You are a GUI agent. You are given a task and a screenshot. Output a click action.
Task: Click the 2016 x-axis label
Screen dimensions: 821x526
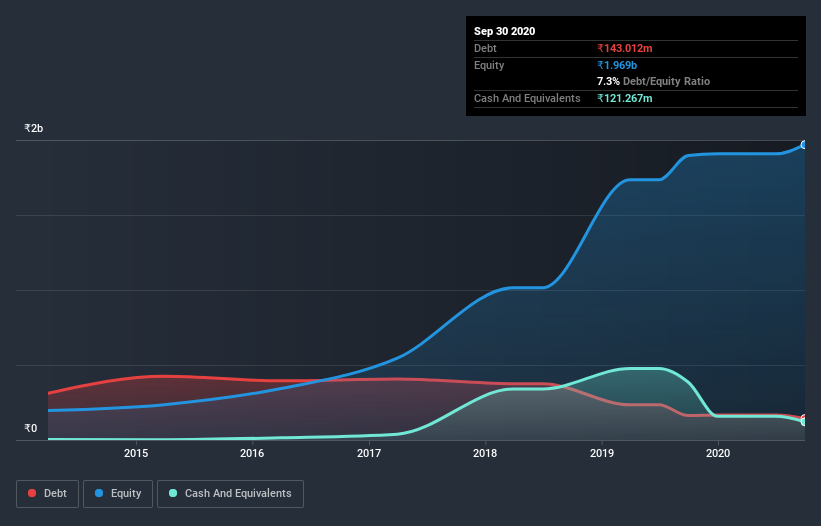252,453
